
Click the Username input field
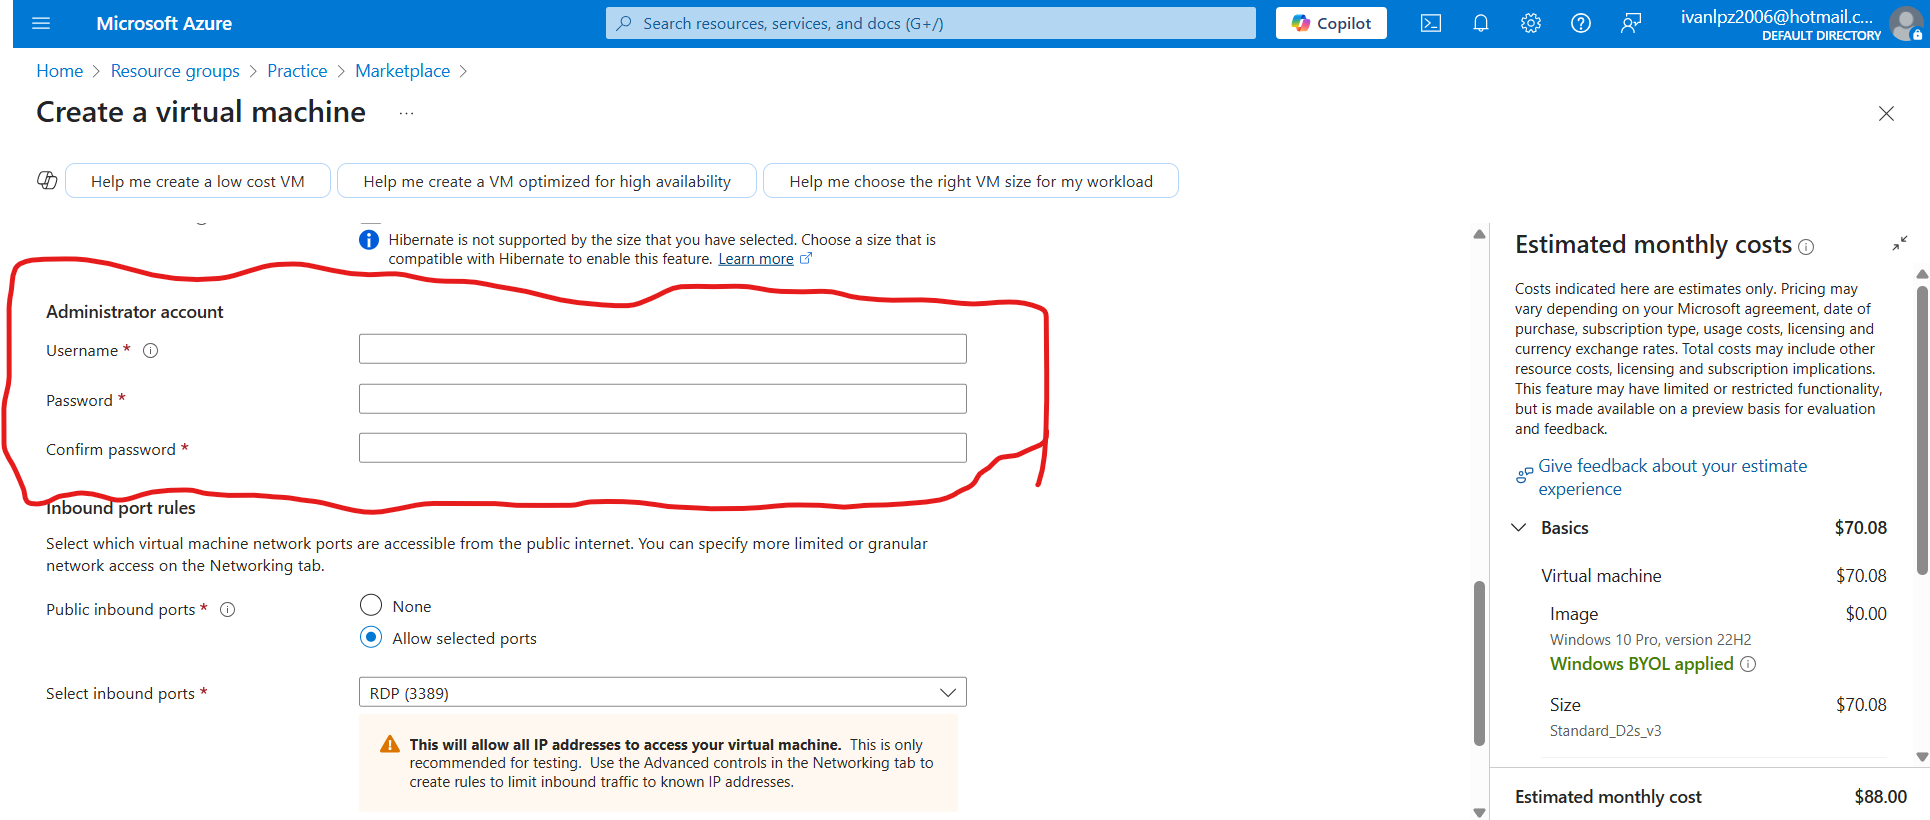point(662,349)
